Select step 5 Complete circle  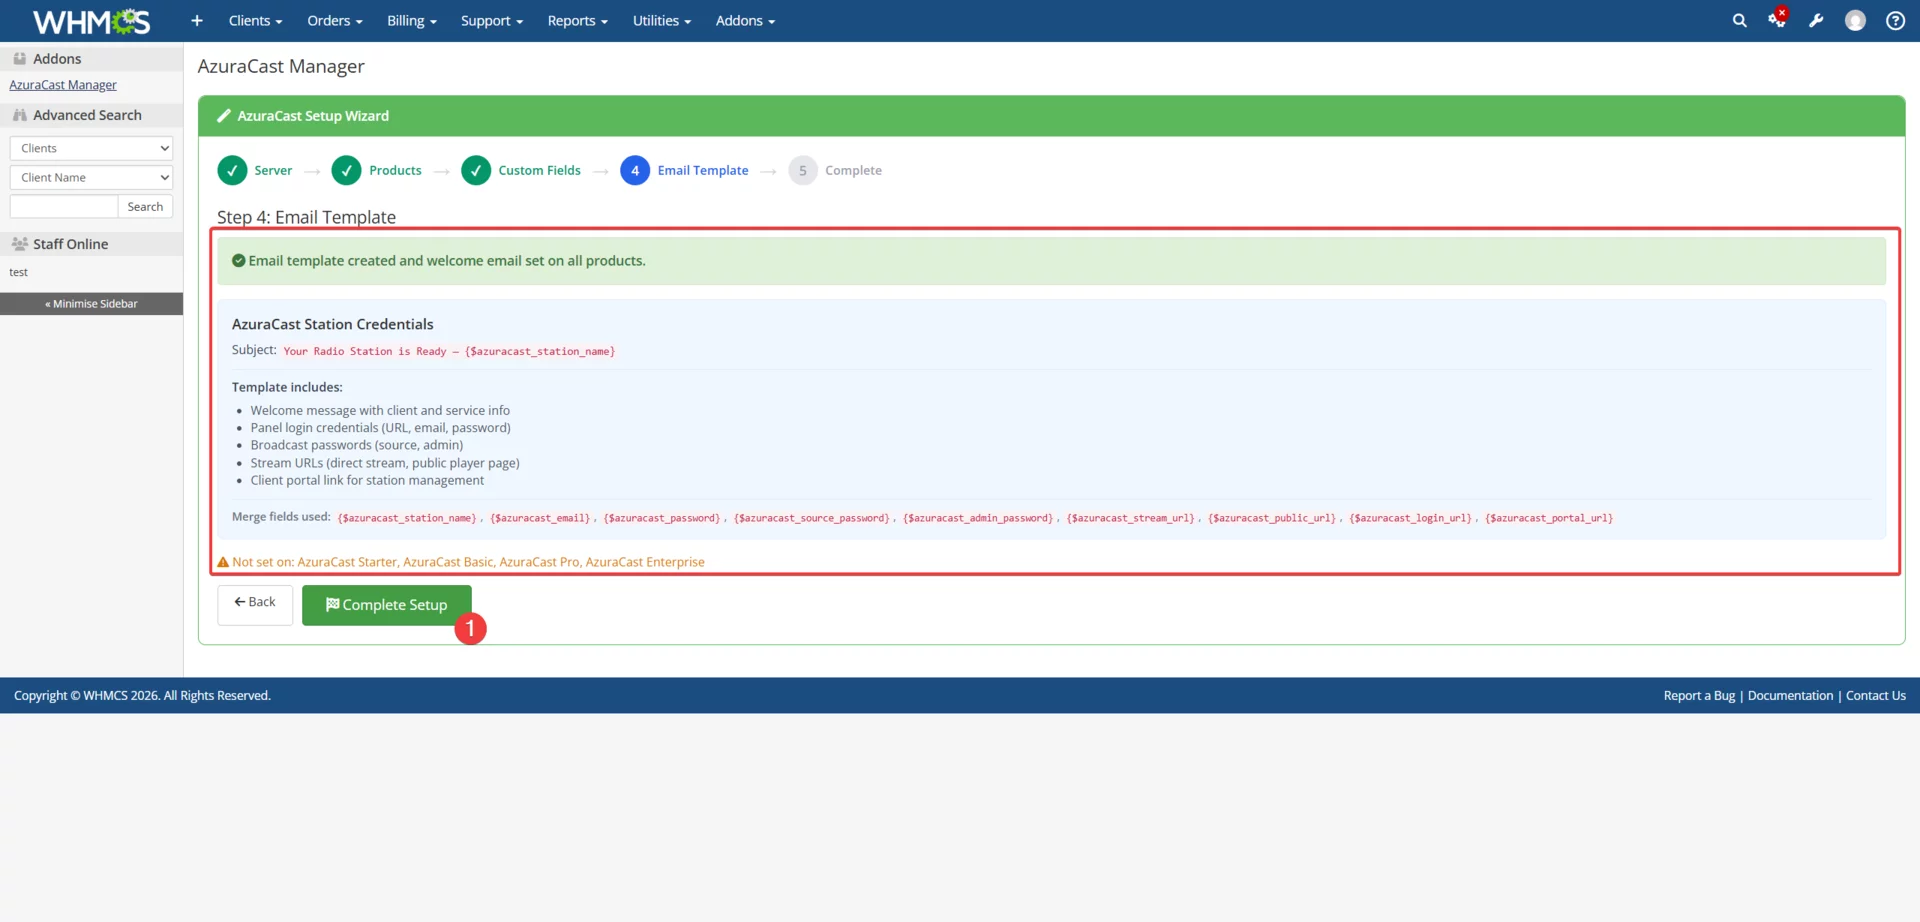802,170
